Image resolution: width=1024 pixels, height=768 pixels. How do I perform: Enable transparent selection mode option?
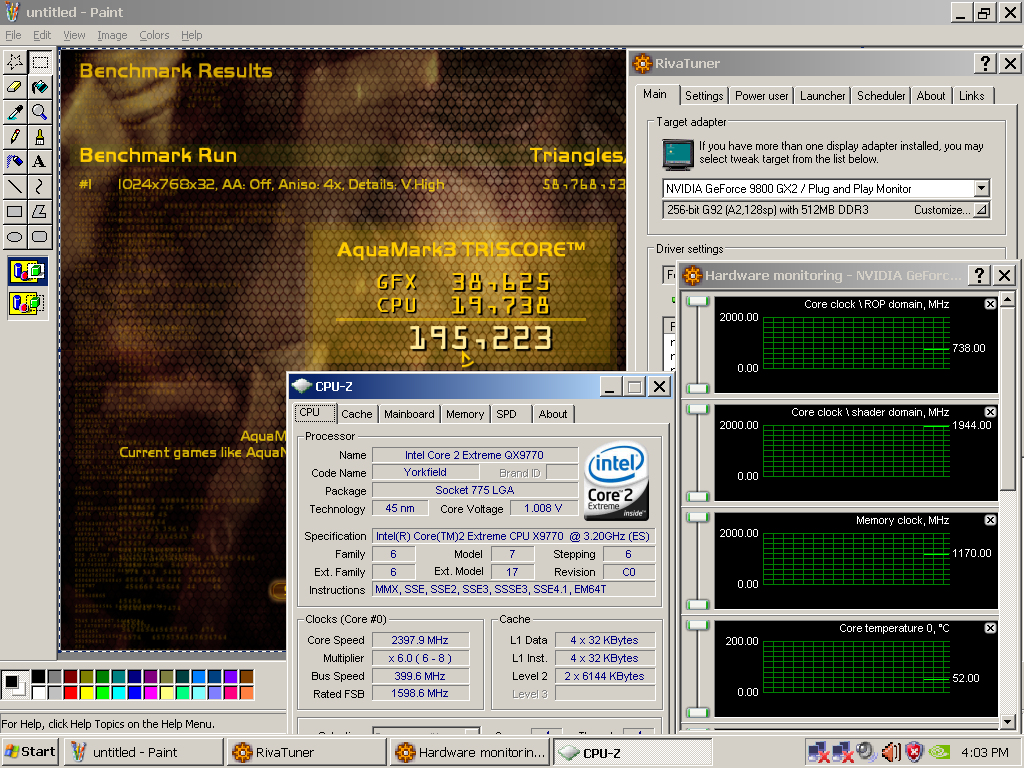(x=27, y=302)
